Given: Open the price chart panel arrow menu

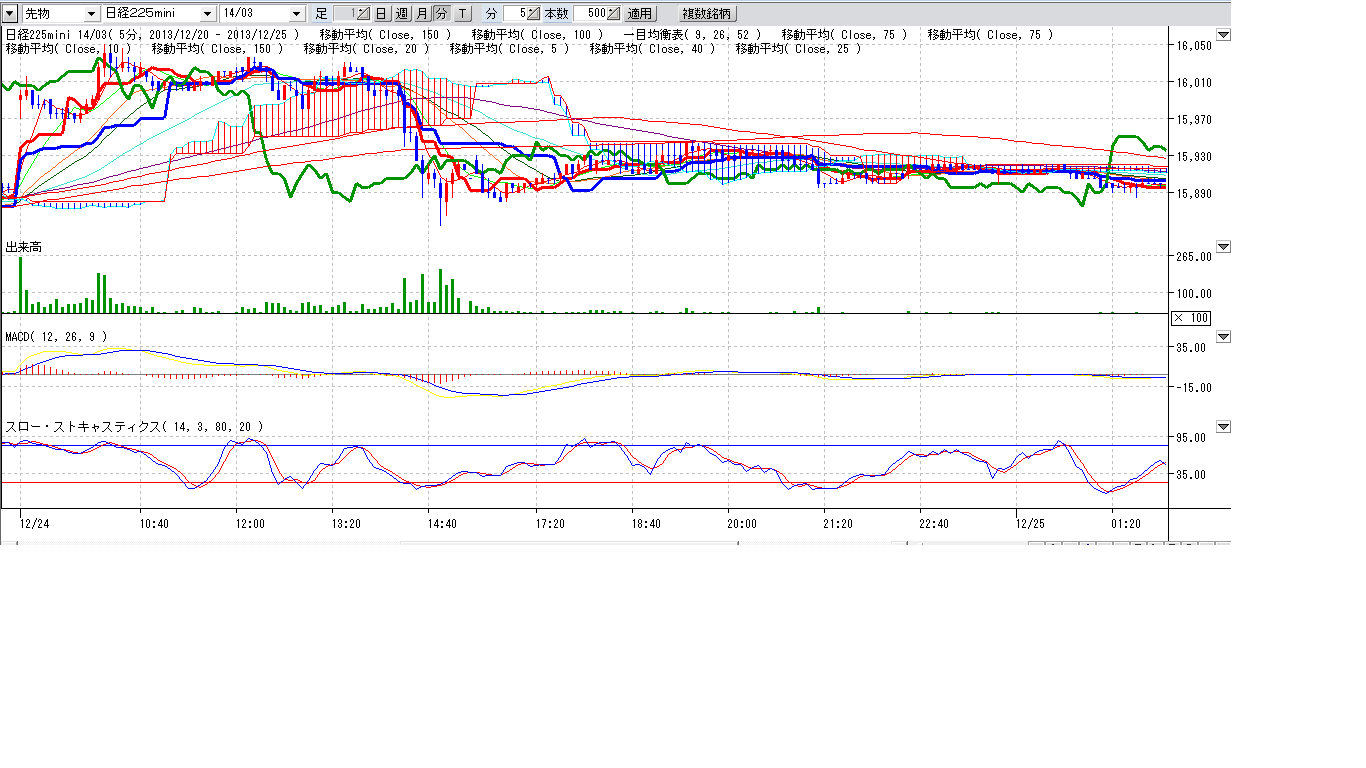Looking at the screenshot, I should [1223, 35].
